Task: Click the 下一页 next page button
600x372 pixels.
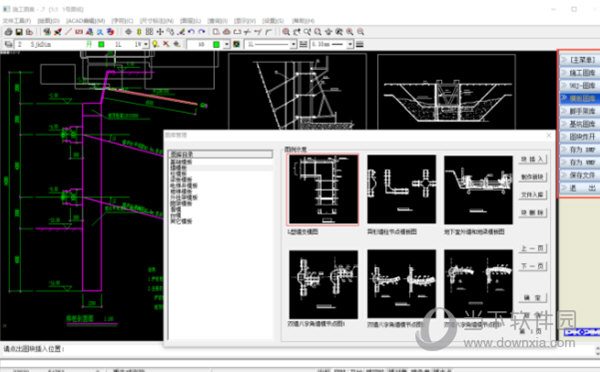Action: (532, 266)
